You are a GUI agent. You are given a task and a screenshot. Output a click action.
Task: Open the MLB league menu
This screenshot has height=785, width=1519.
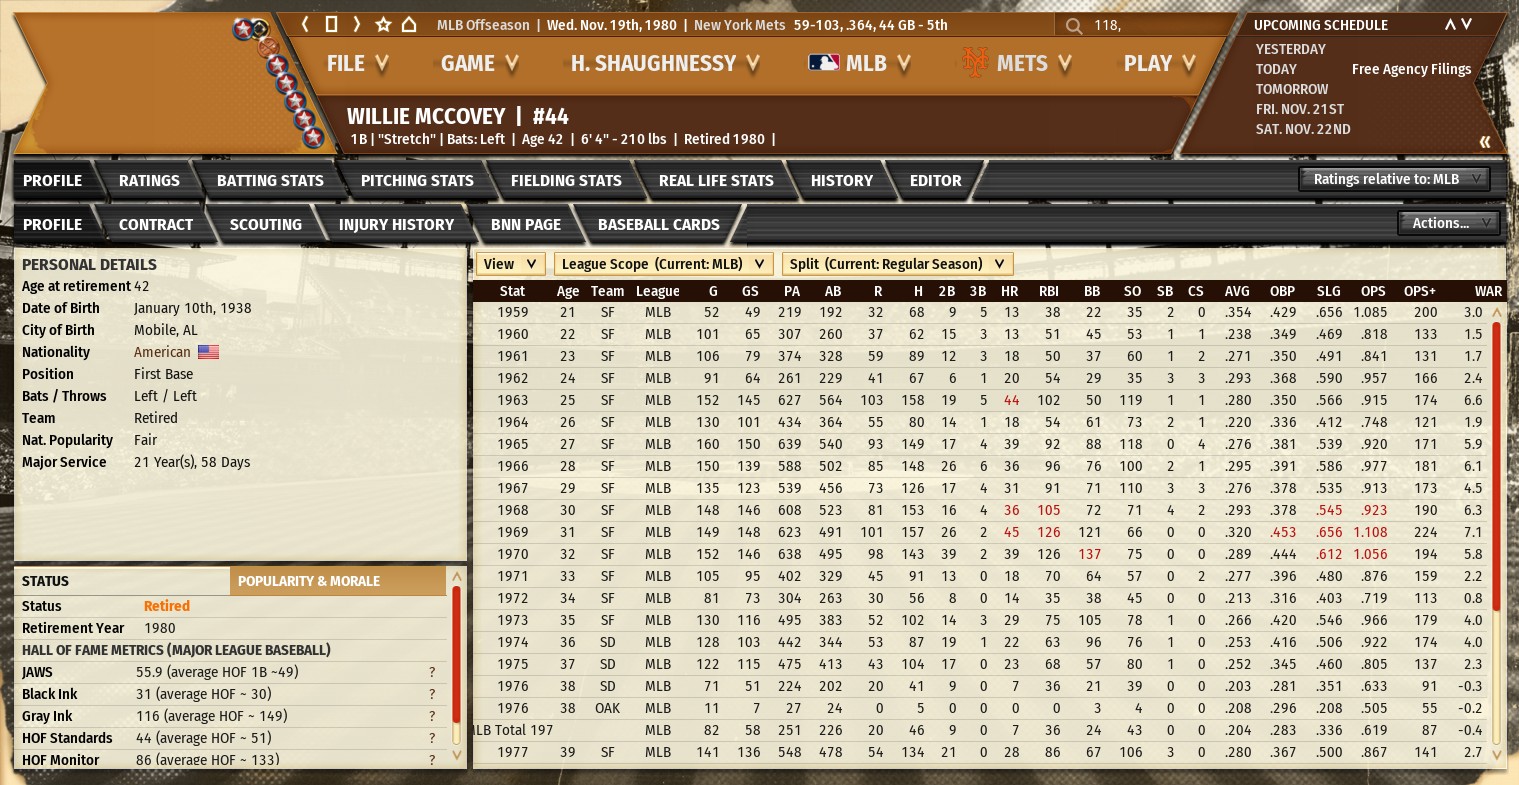[x=859, y=63]
